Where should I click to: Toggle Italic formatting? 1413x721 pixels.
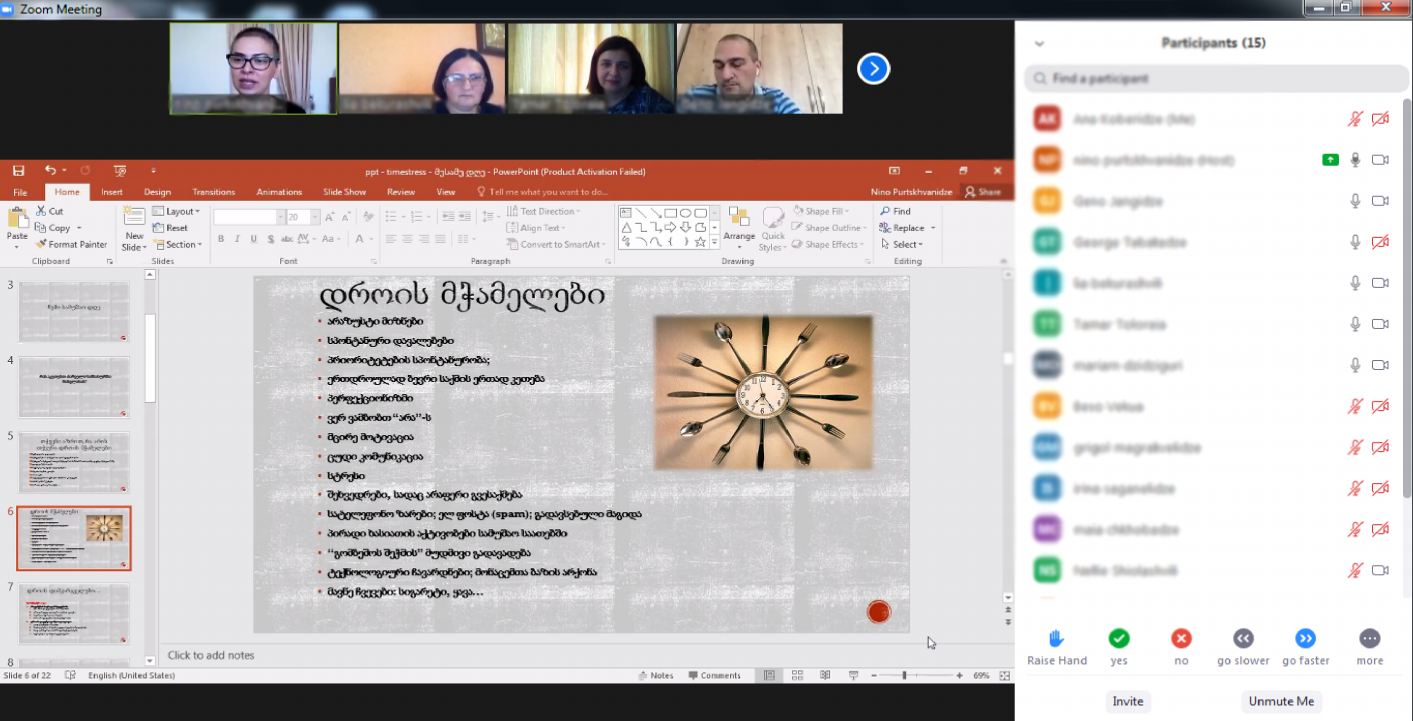click(238, 239)
